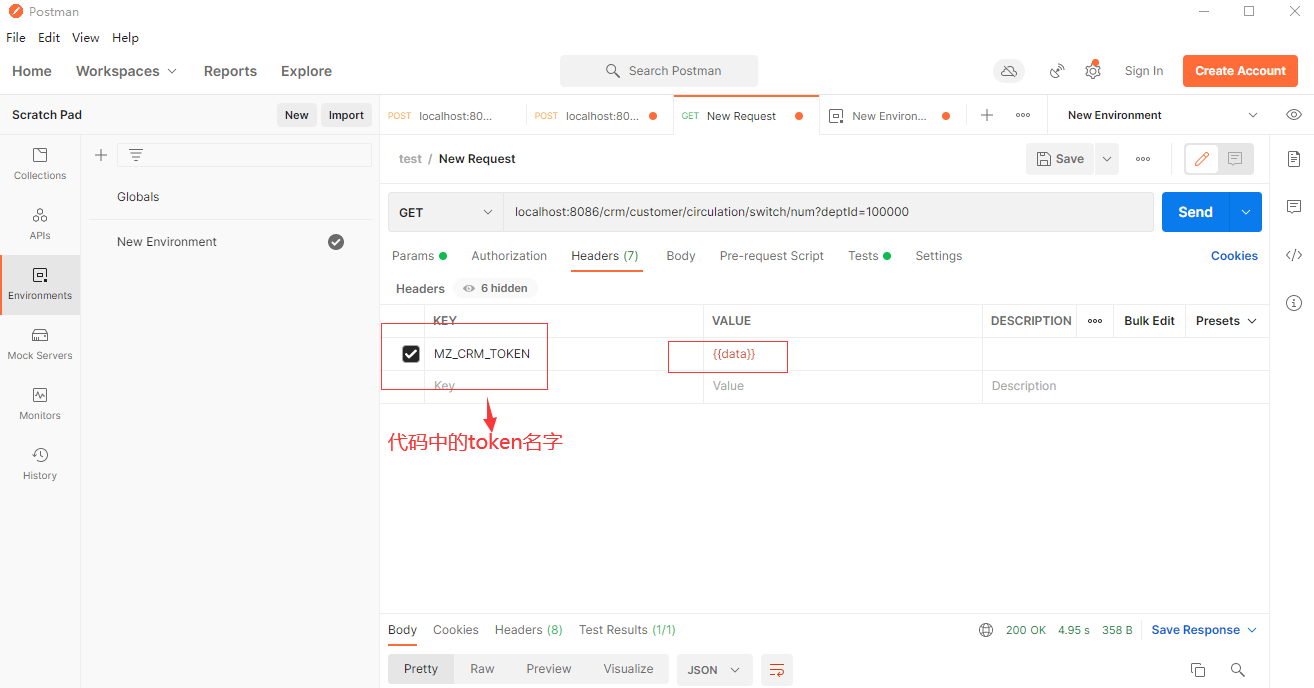Viewport: 1314px width, 688px height.
Task: Open the Environments sidebar panel
Action: 40,284
